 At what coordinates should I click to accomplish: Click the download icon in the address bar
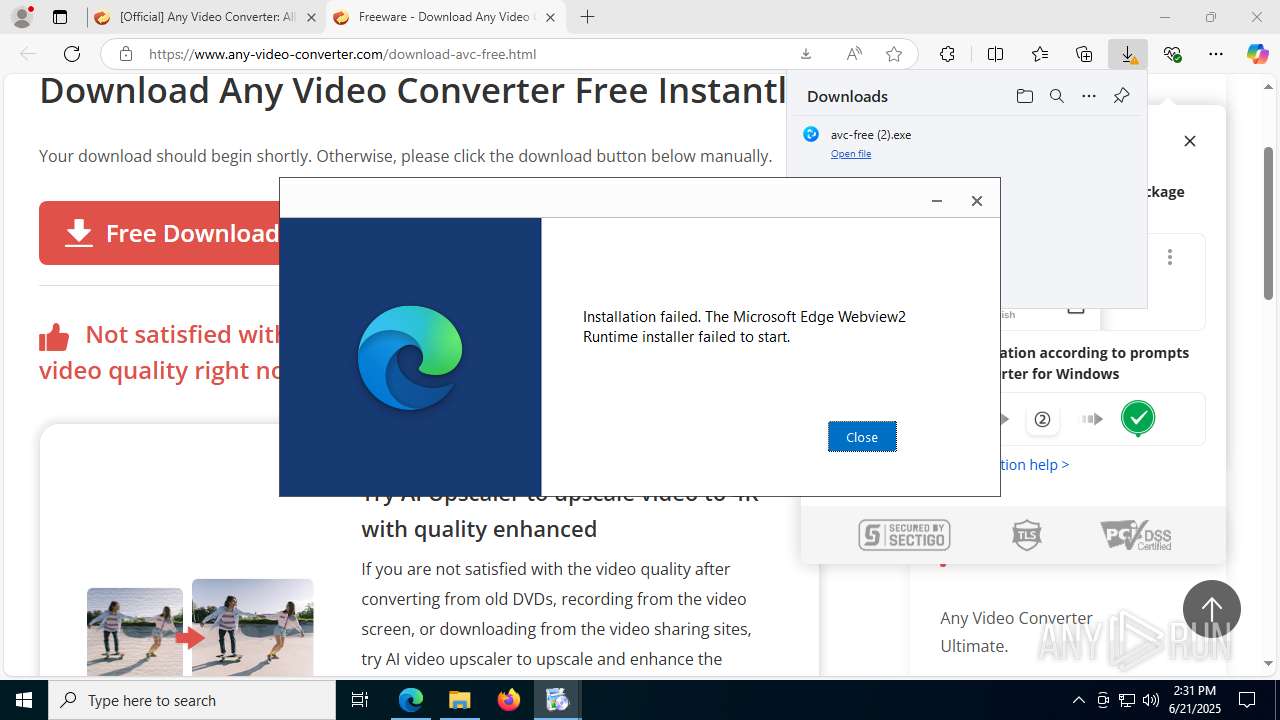[x=806, y=54]
